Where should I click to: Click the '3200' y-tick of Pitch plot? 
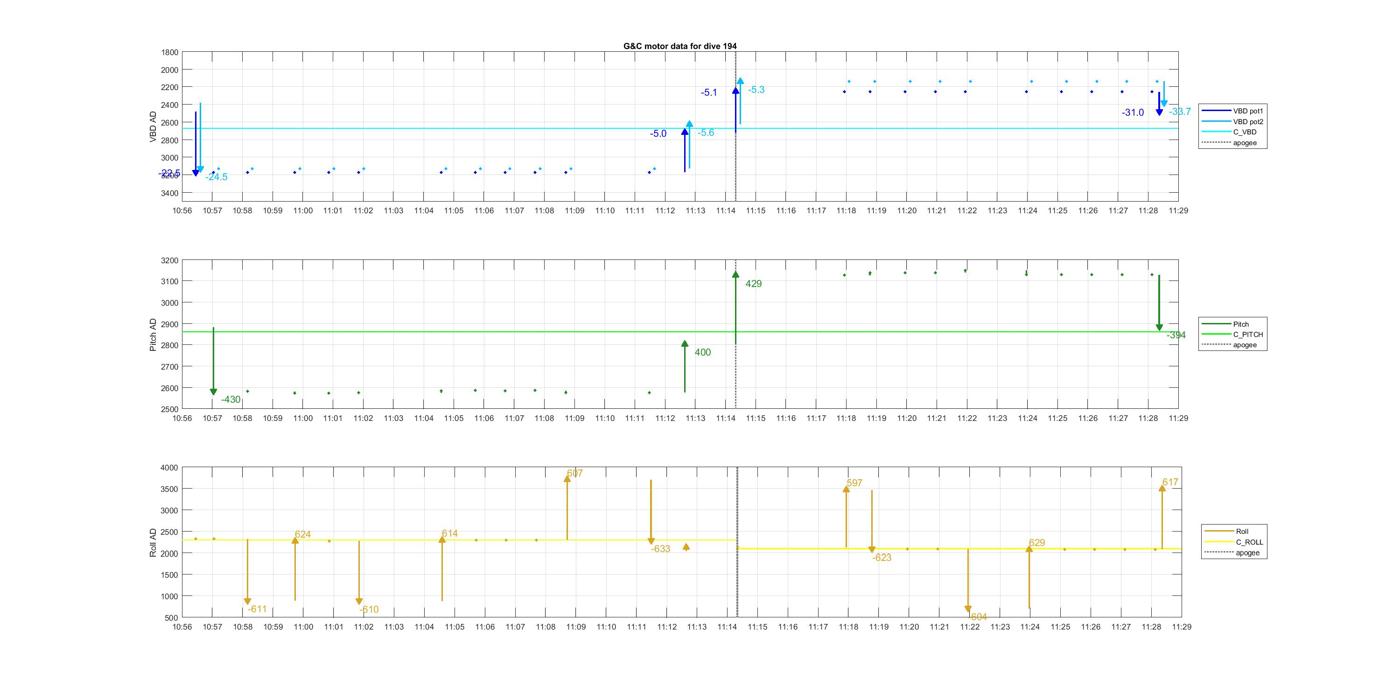[170, 260]
